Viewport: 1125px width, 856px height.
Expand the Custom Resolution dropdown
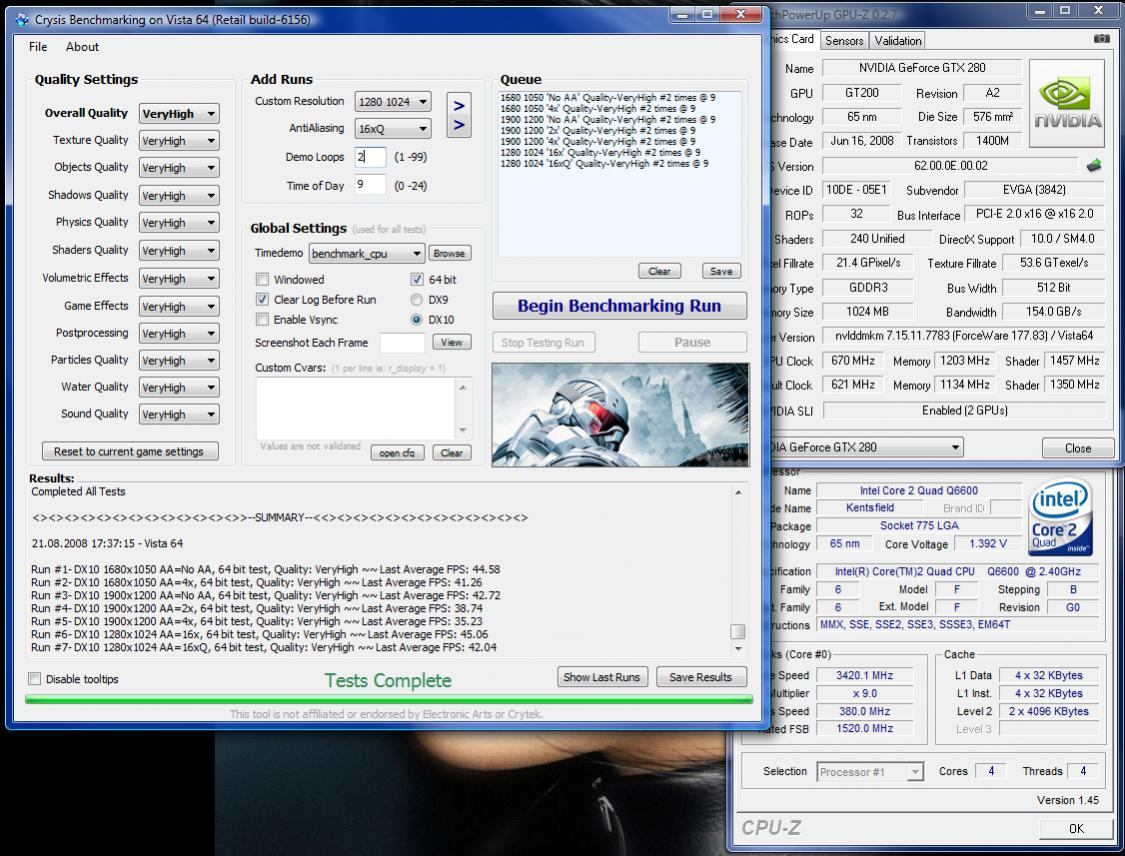pyautogui.click(x=392, y=102)
